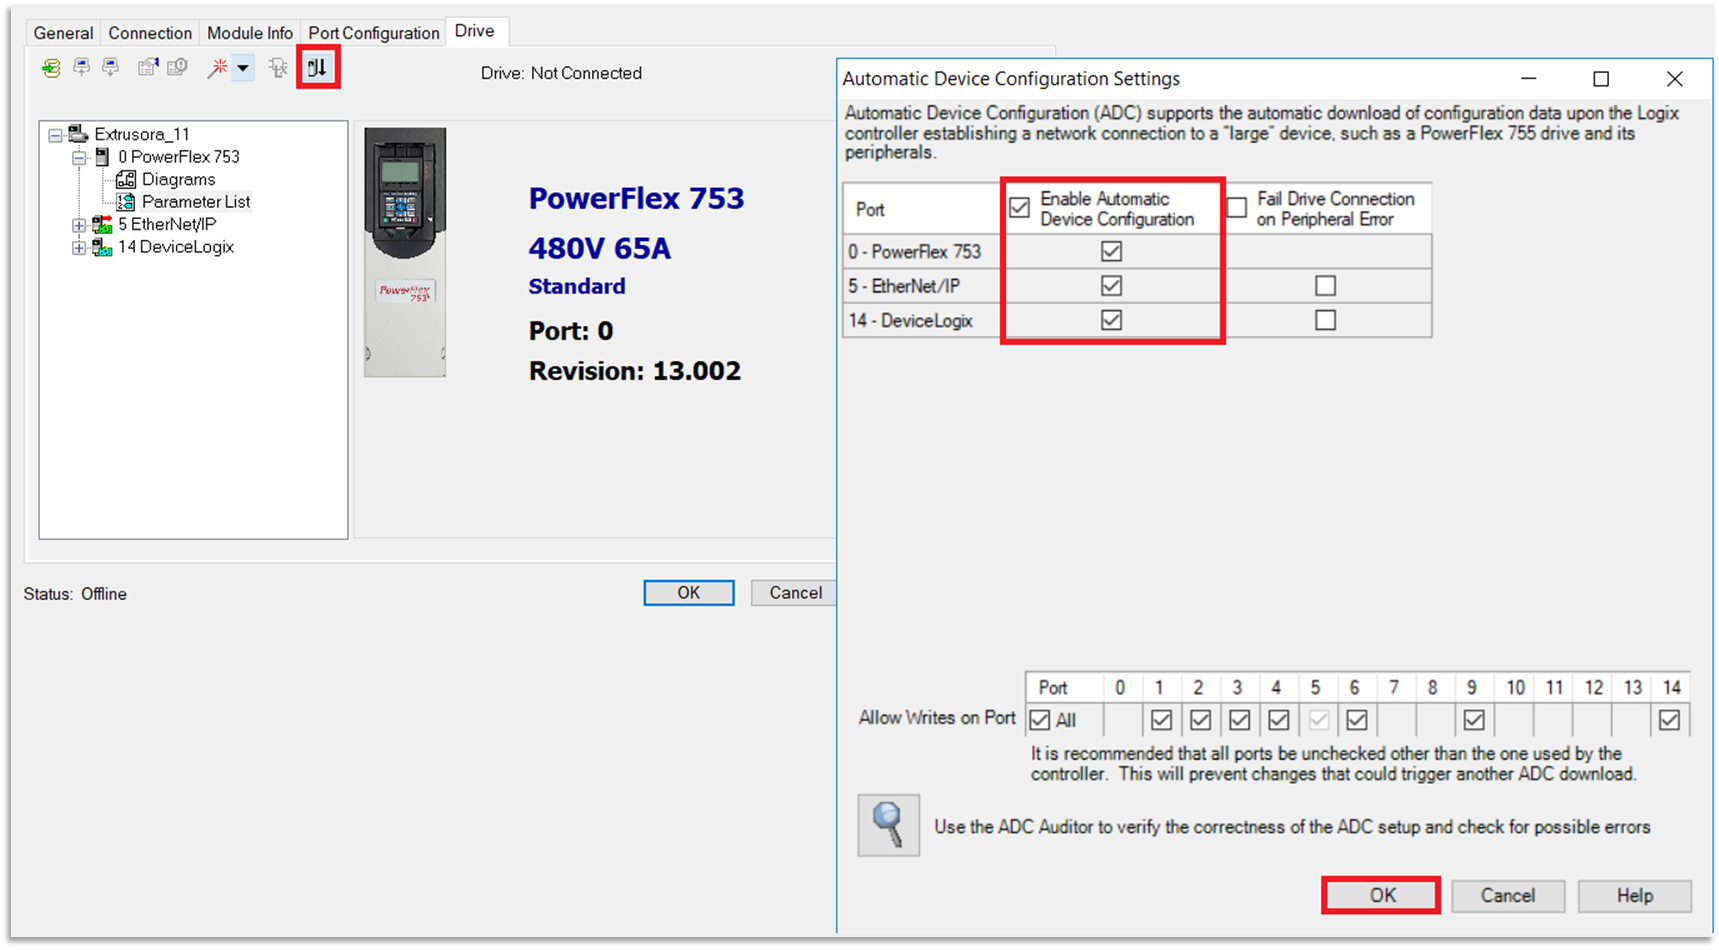This screenshot has height=950, width=1719.
Task: Uncheck Allow Writes on Port 9
Action: pyautogui.click(x=1473, y=720)
